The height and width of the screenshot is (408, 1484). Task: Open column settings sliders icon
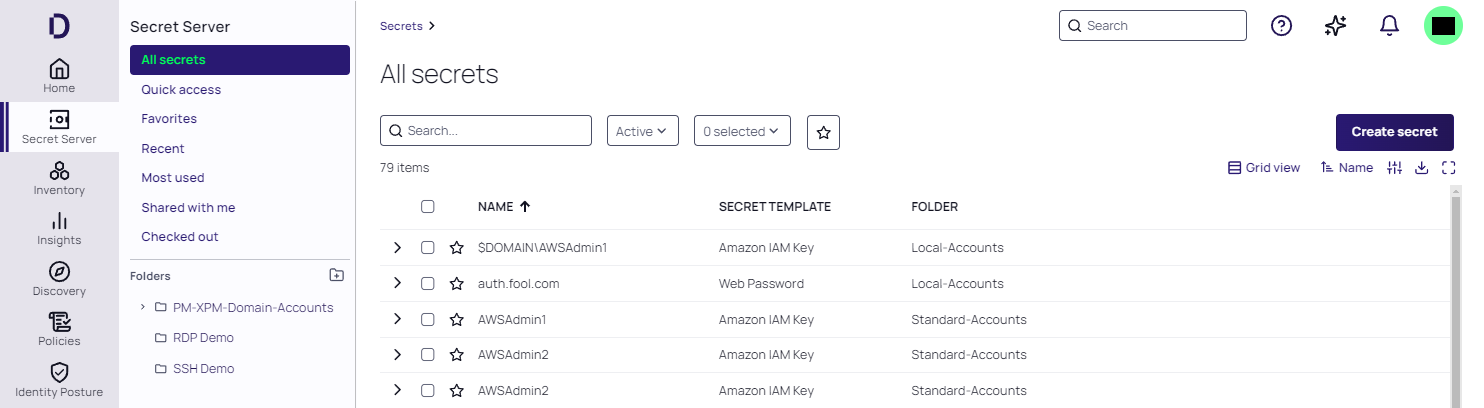tap(1395, 168)
